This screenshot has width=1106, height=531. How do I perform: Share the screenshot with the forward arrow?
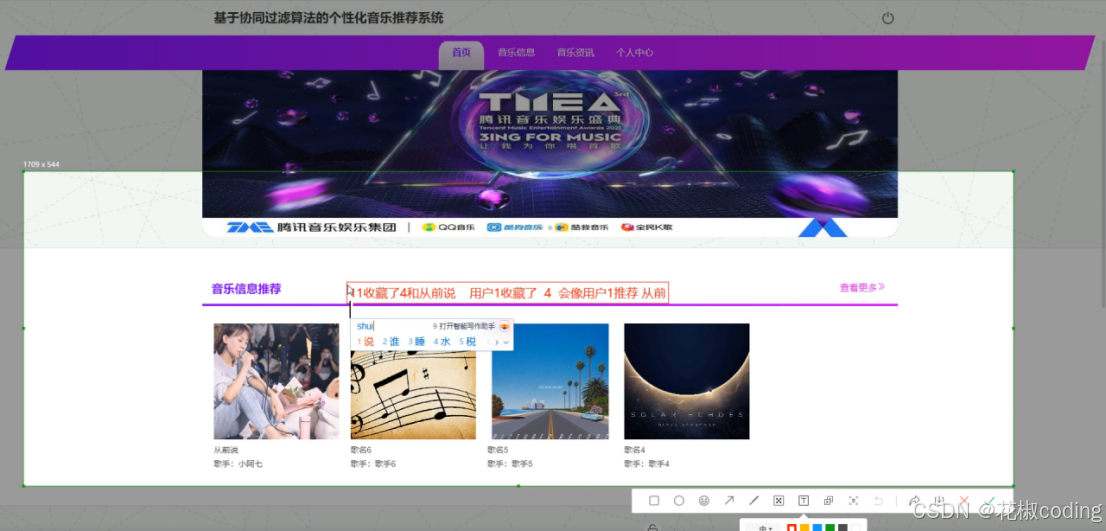click(914, 501)
